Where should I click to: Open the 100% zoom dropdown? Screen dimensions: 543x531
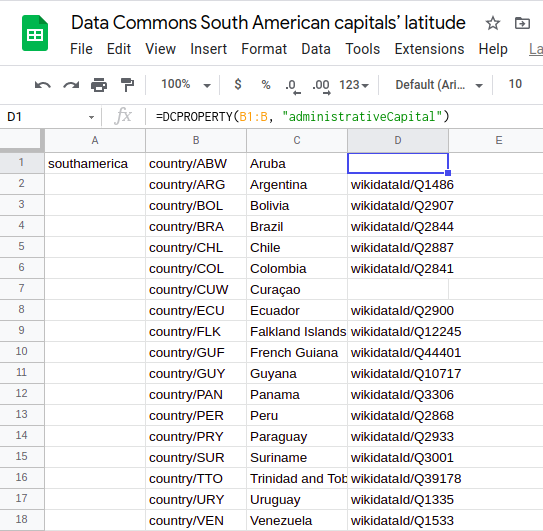(186, 85)
